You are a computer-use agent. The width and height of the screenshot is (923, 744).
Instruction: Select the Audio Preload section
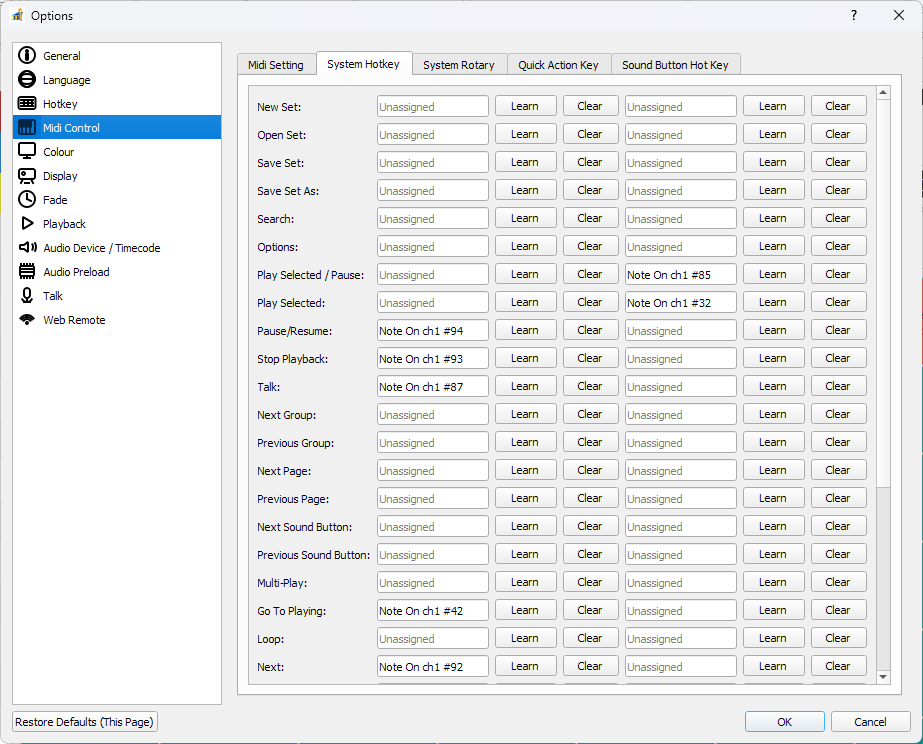click(75, 271)
